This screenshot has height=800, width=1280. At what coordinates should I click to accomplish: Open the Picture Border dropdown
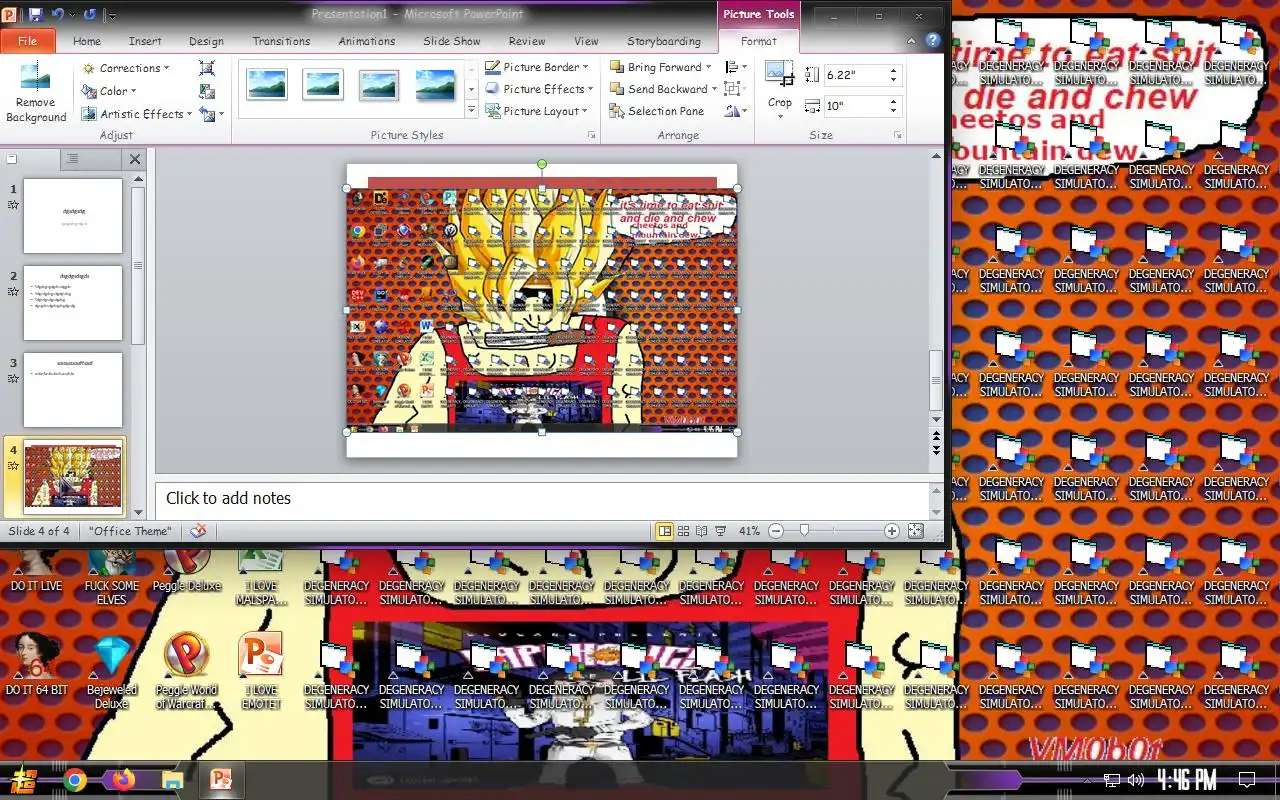click(x=538, y=67)
